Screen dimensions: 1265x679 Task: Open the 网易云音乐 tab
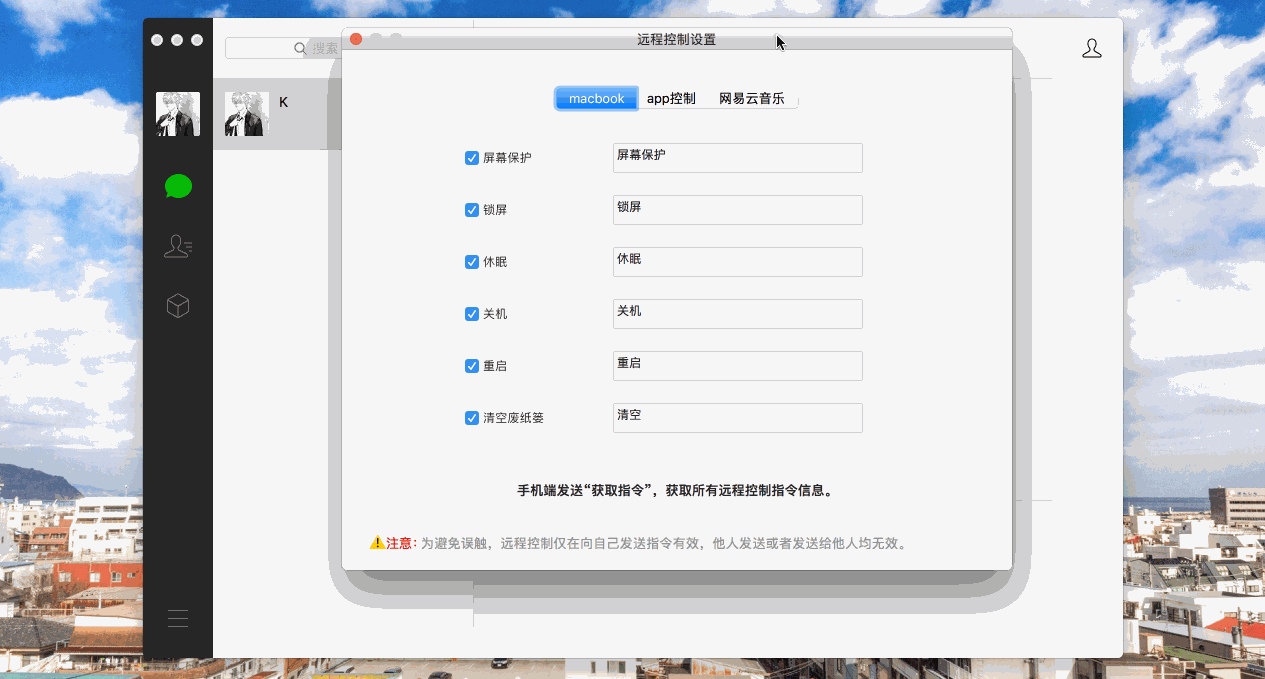point(751,98)
